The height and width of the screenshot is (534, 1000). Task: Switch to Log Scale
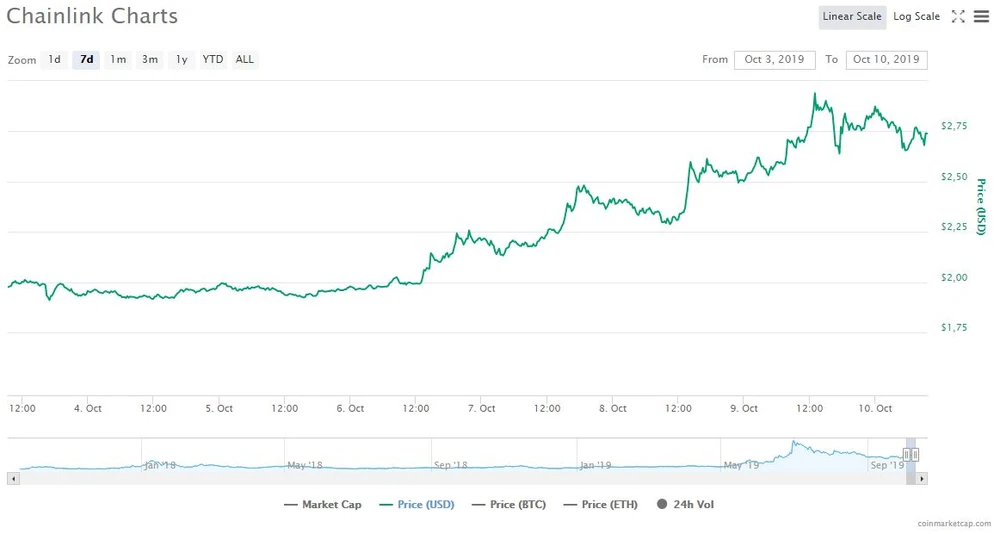click(x=916, y=17)
